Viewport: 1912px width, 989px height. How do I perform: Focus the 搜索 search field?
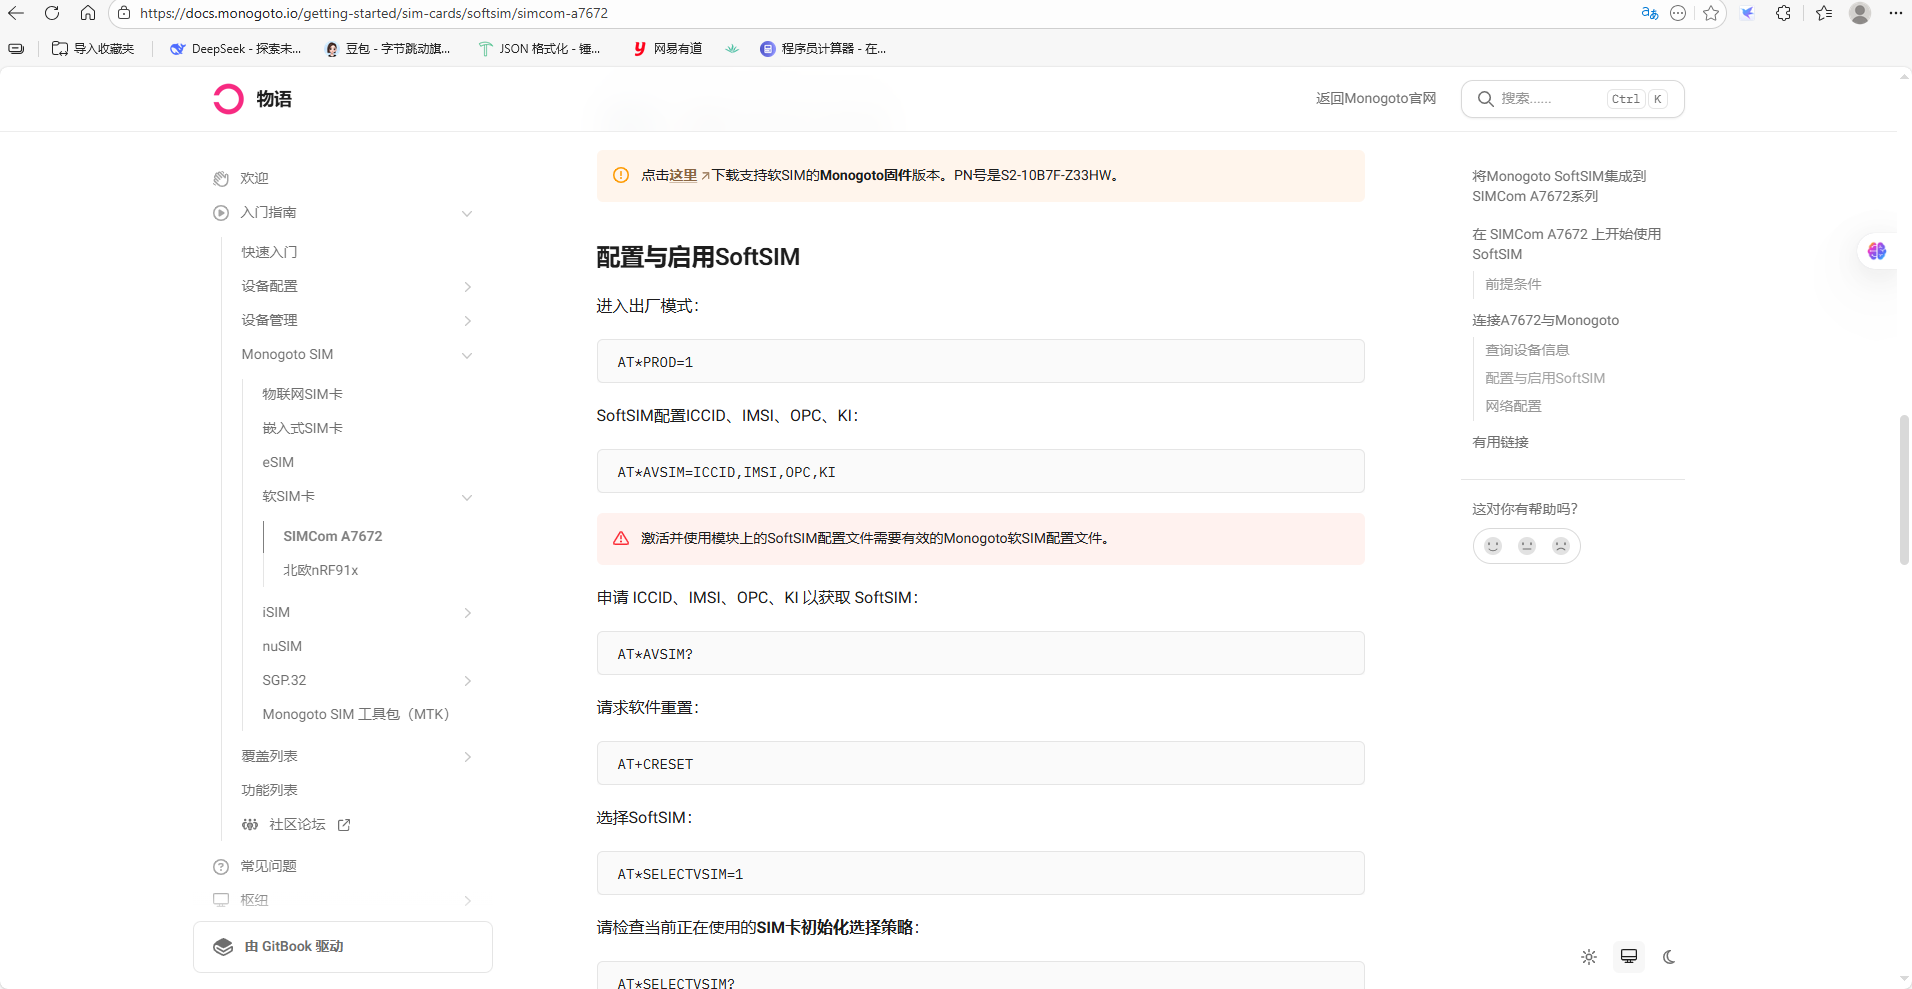1572,99
